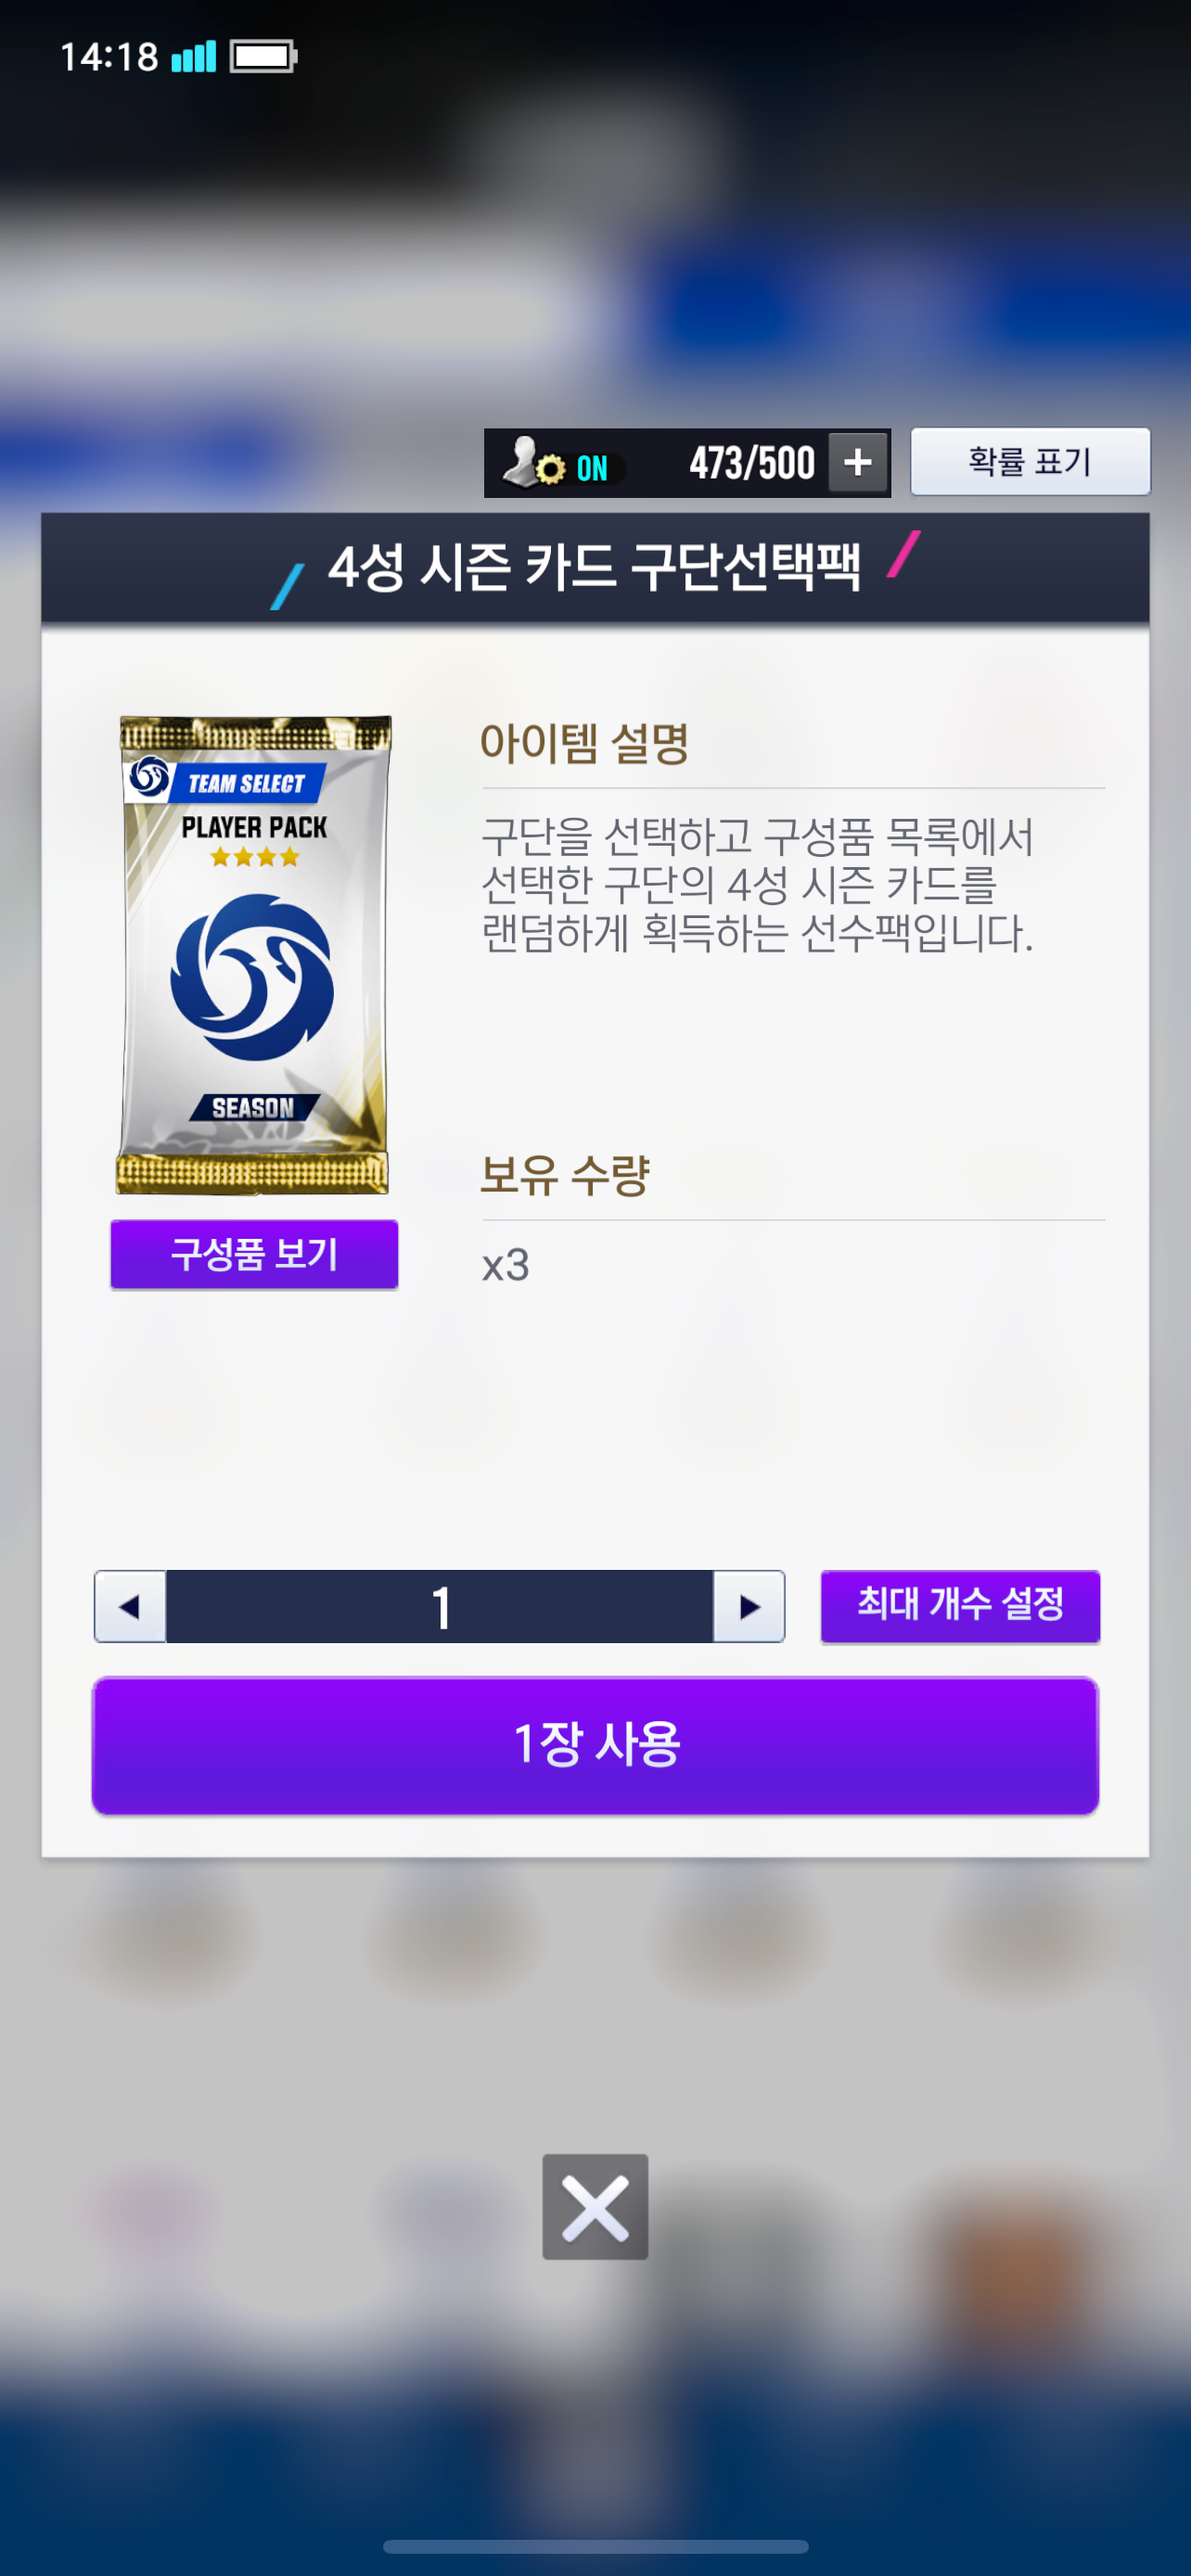The width and height of the screenshot is (1191, 2576).
Task: Increase quantity with the right arrow
Action: tap(749, 1606)
